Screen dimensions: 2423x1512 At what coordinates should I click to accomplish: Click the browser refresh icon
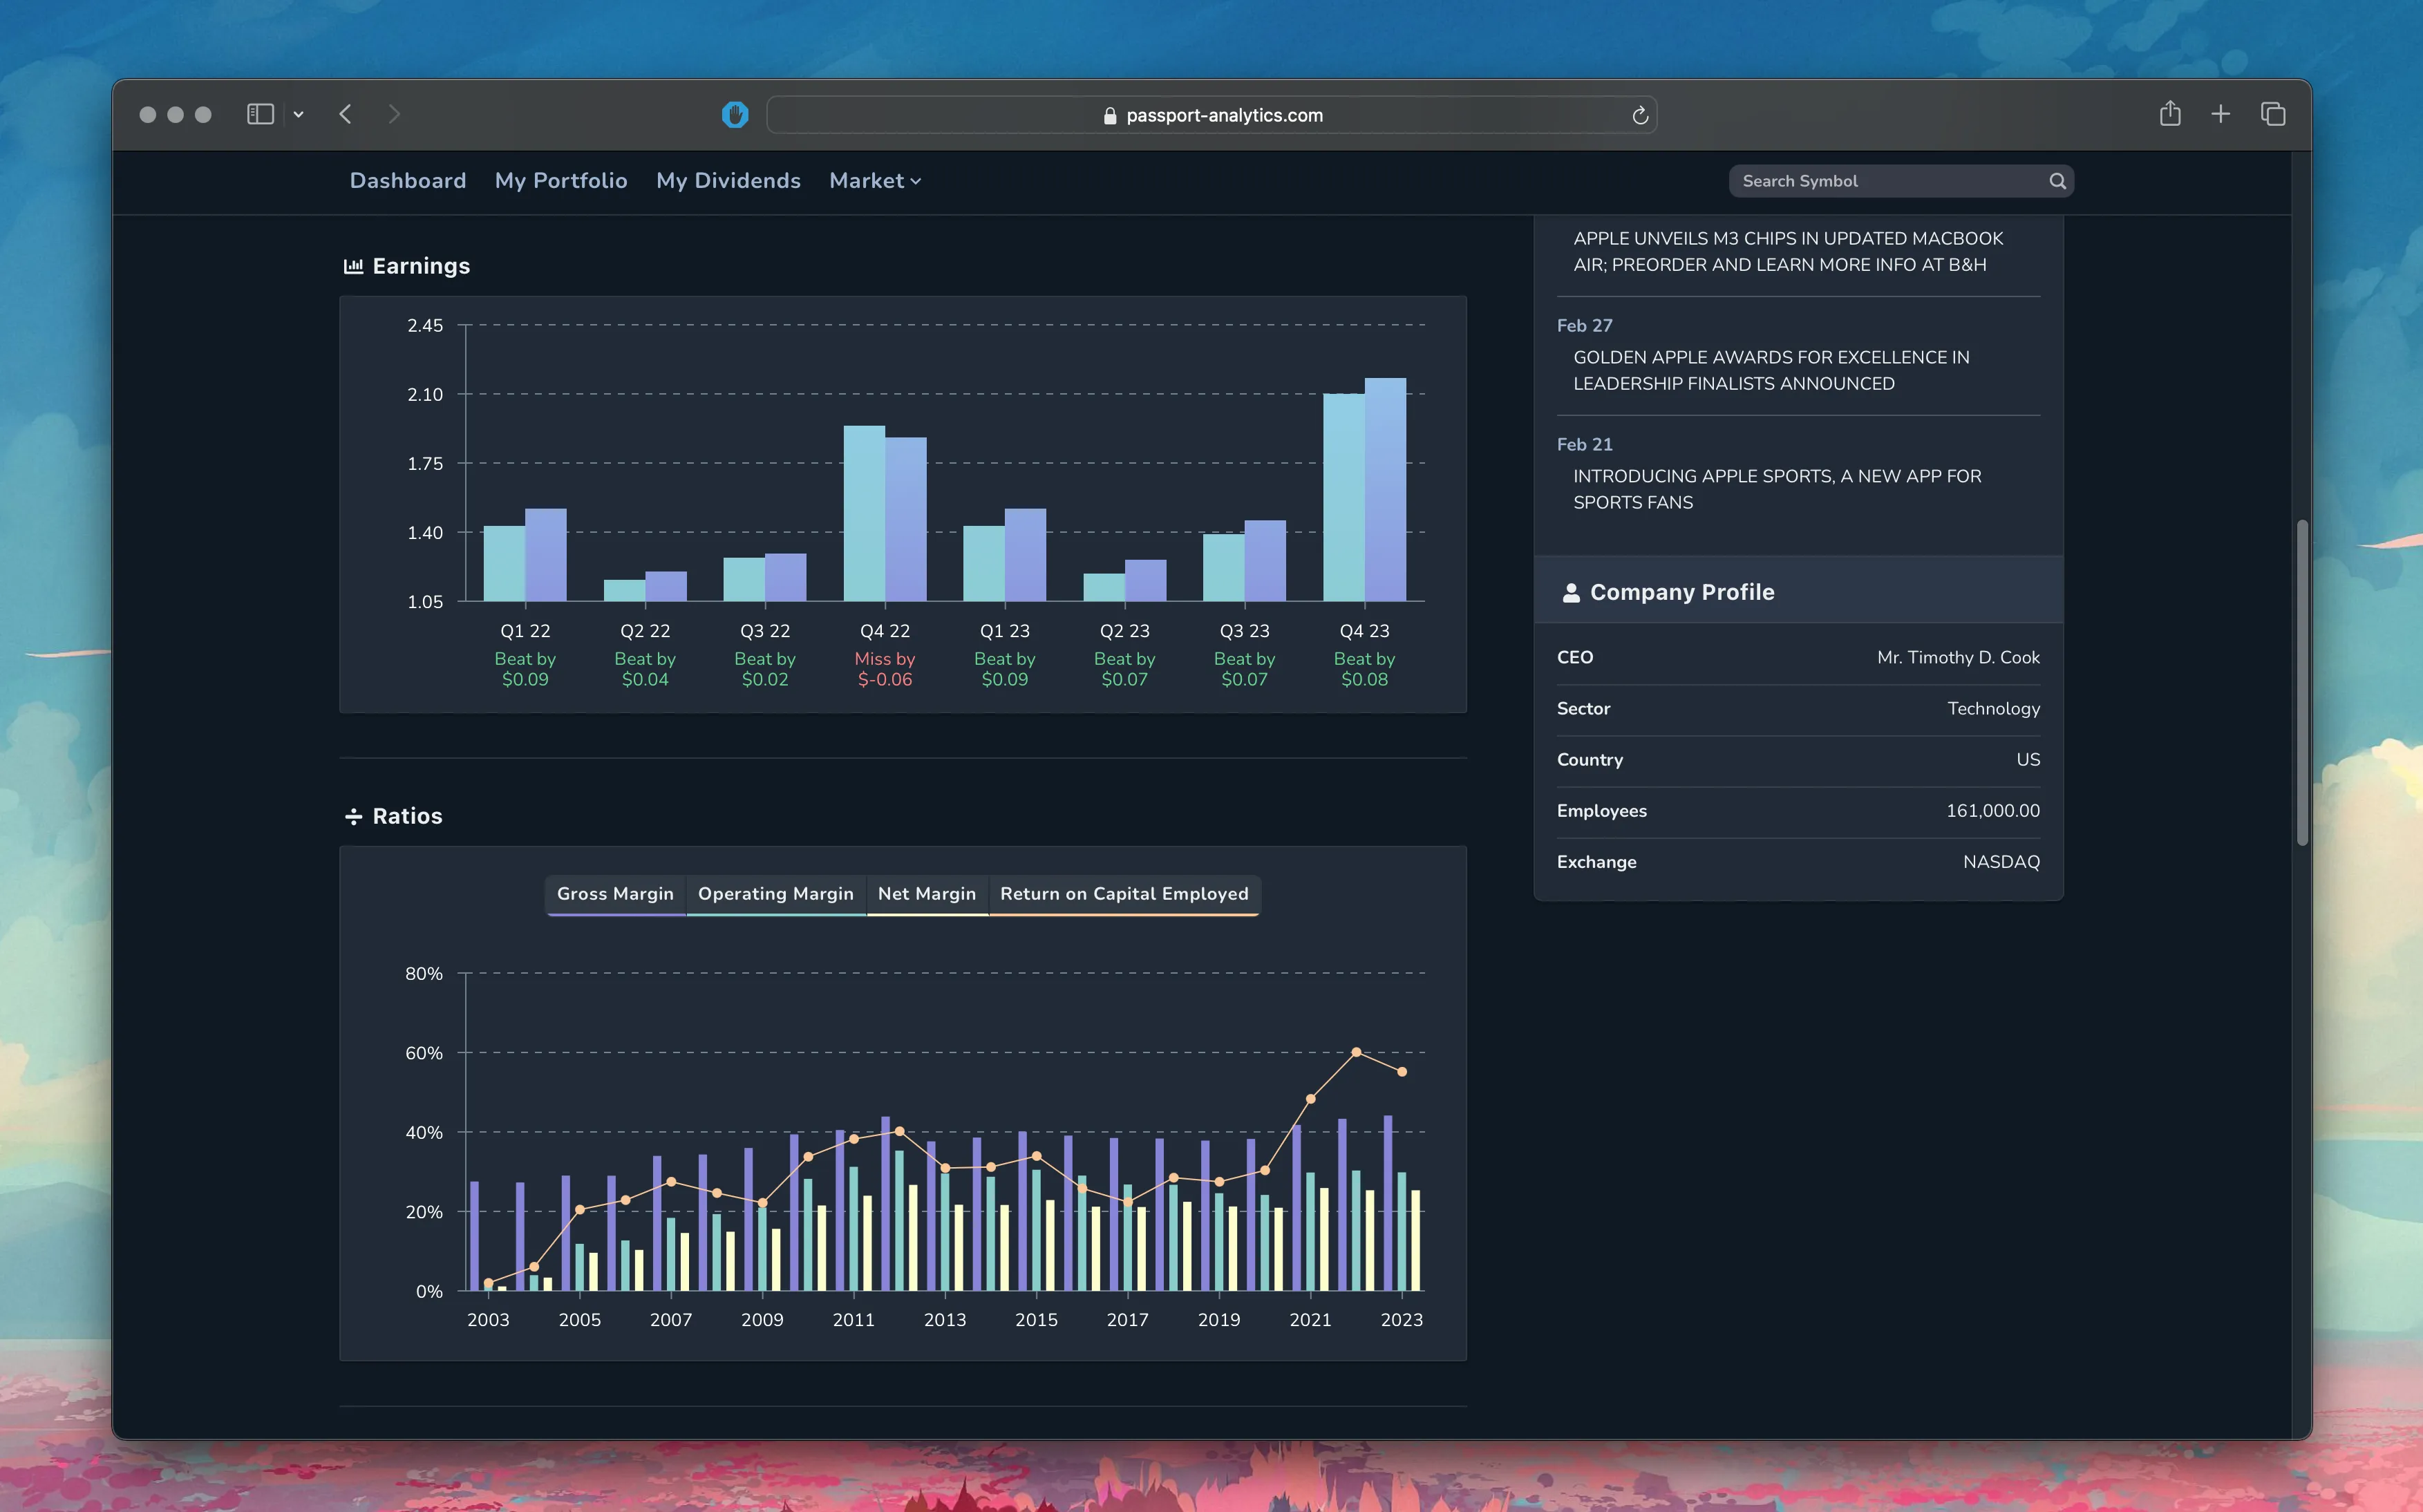click(x=1636, y=113)
